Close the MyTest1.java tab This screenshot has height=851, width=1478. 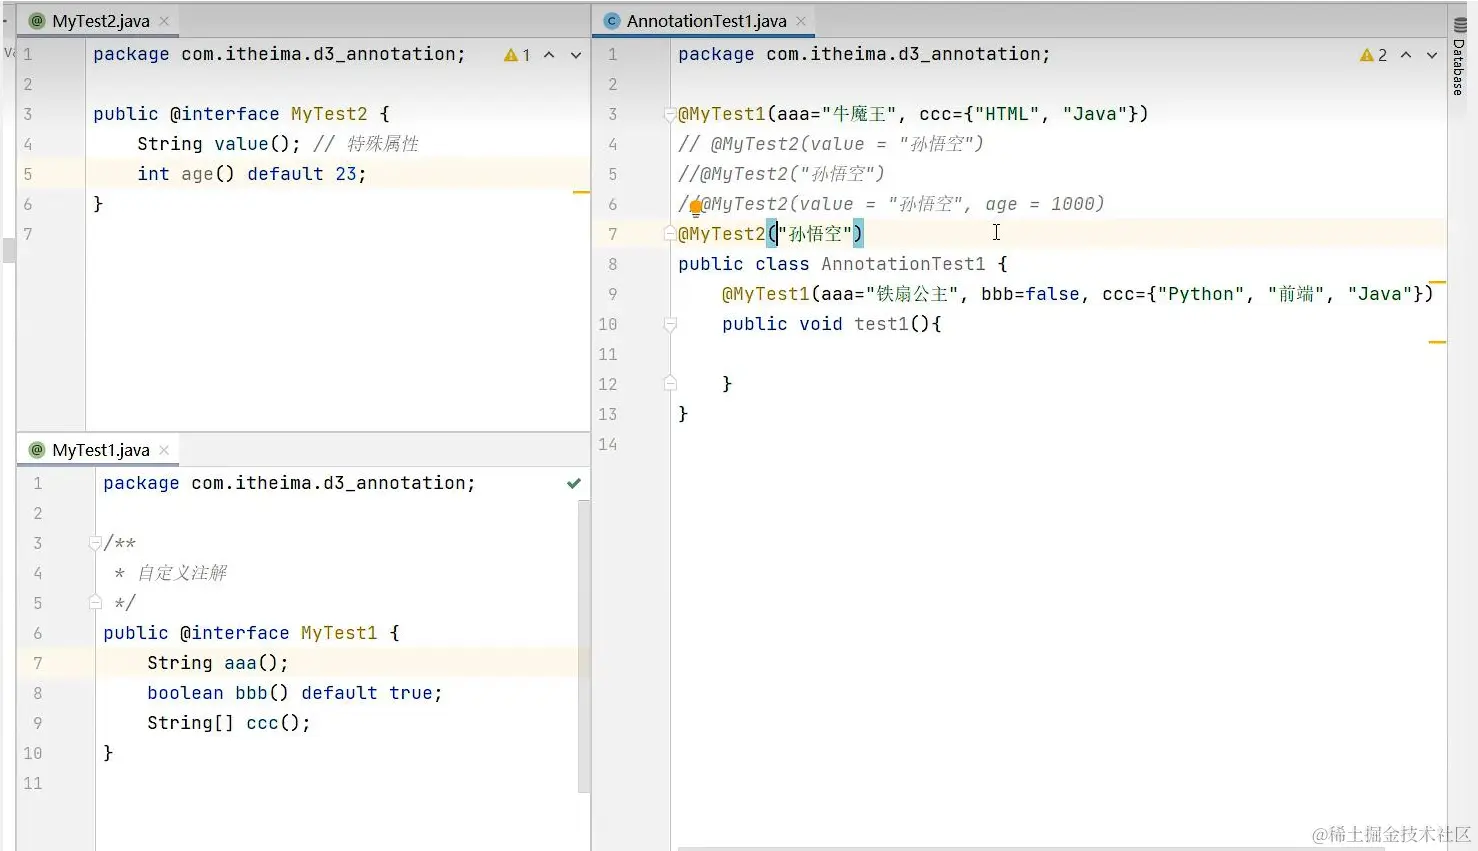point(164,450)
